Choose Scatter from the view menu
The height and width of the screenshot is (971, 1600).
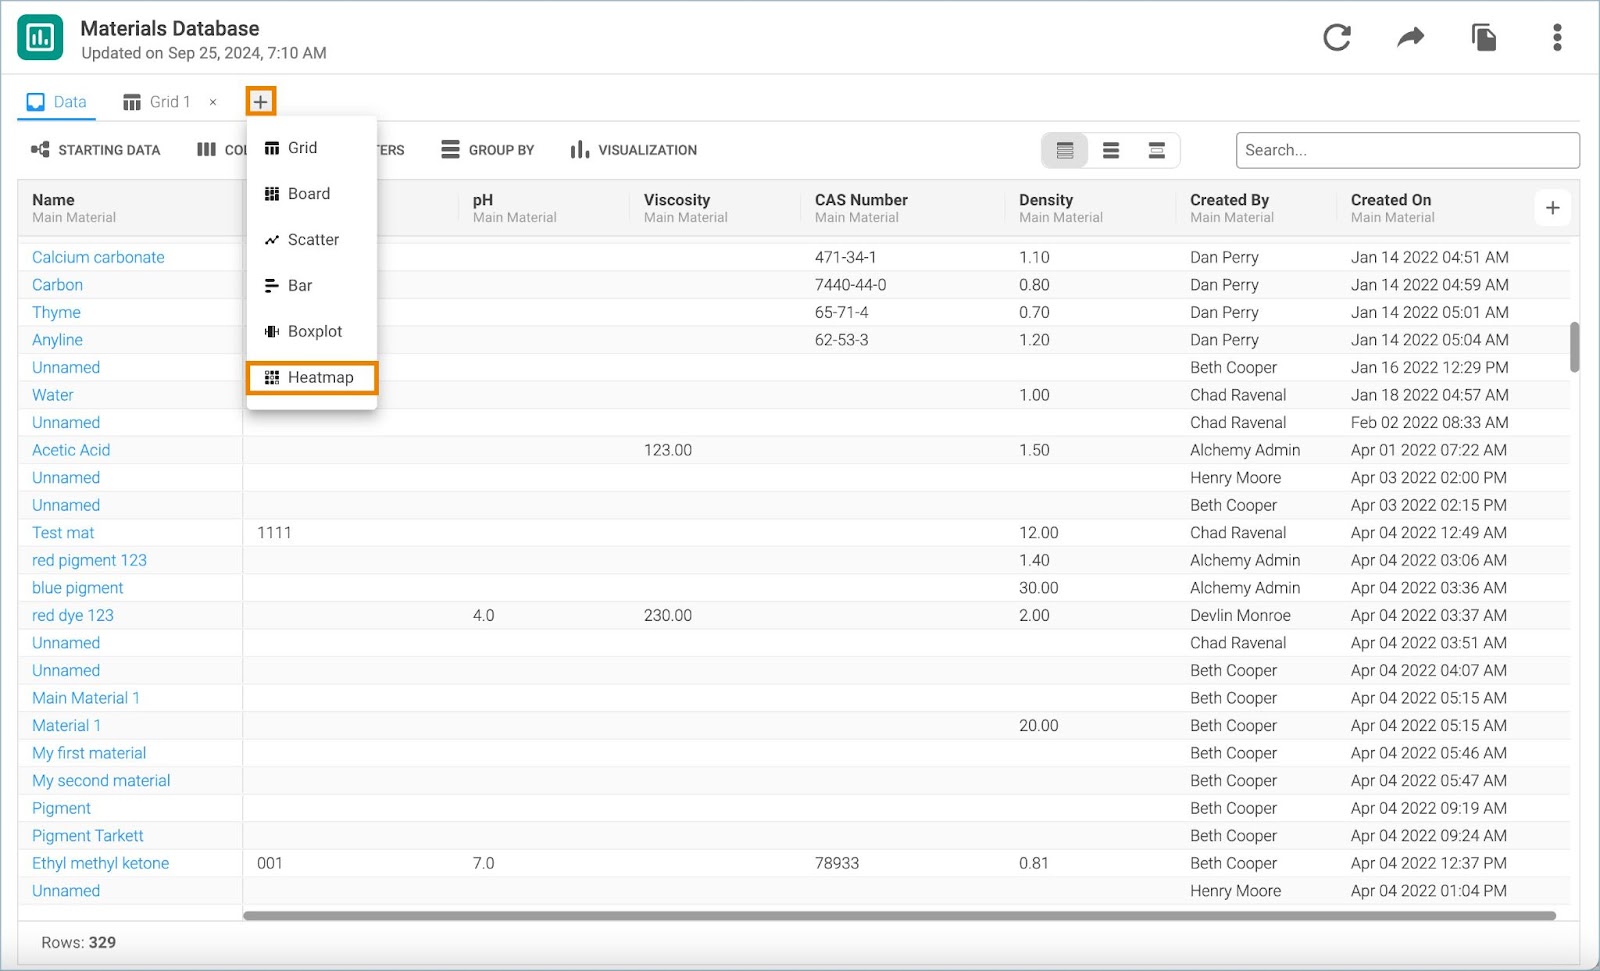(312, 240)
